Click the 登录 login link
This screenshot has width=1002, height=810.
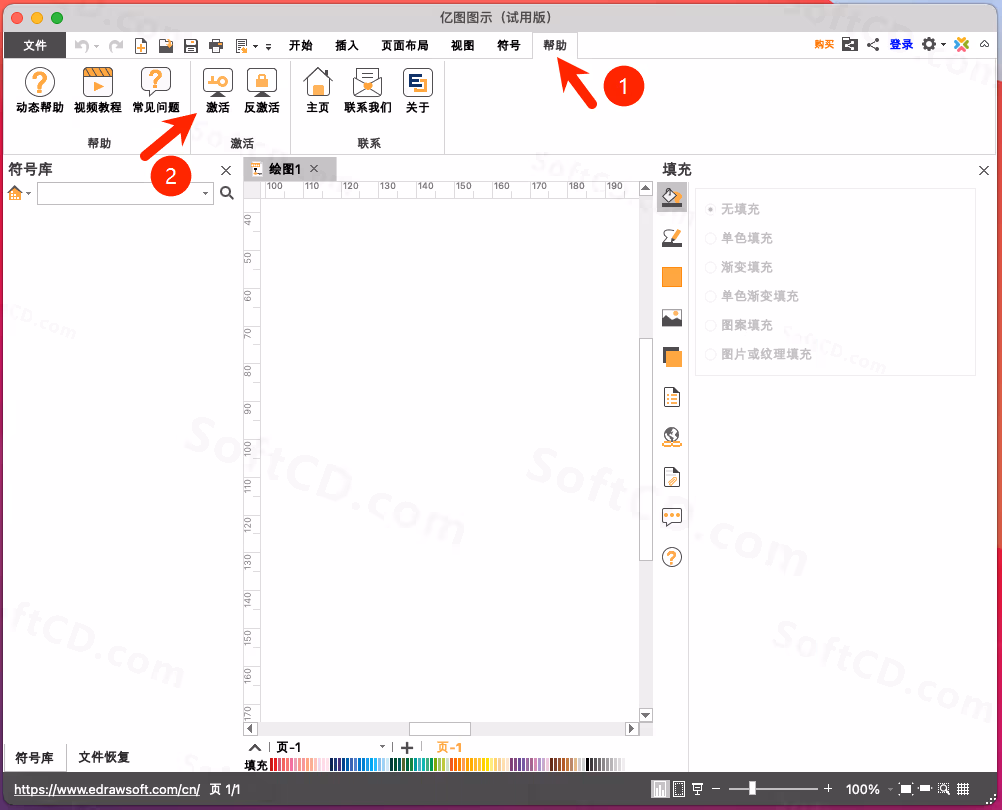point(901,44)
